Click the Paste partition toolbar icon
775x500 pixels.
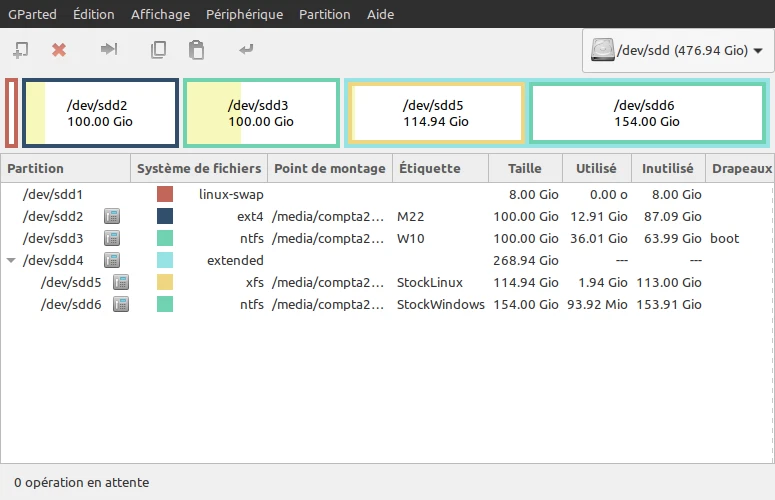(196, 50)
